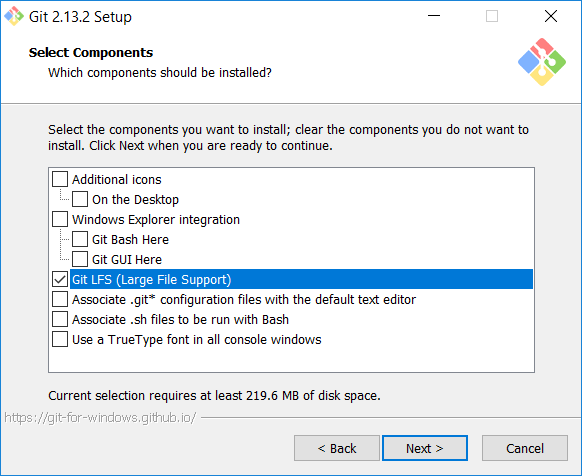Check the On the Desktop option
The image size is (582, 476).
(80, 199)
